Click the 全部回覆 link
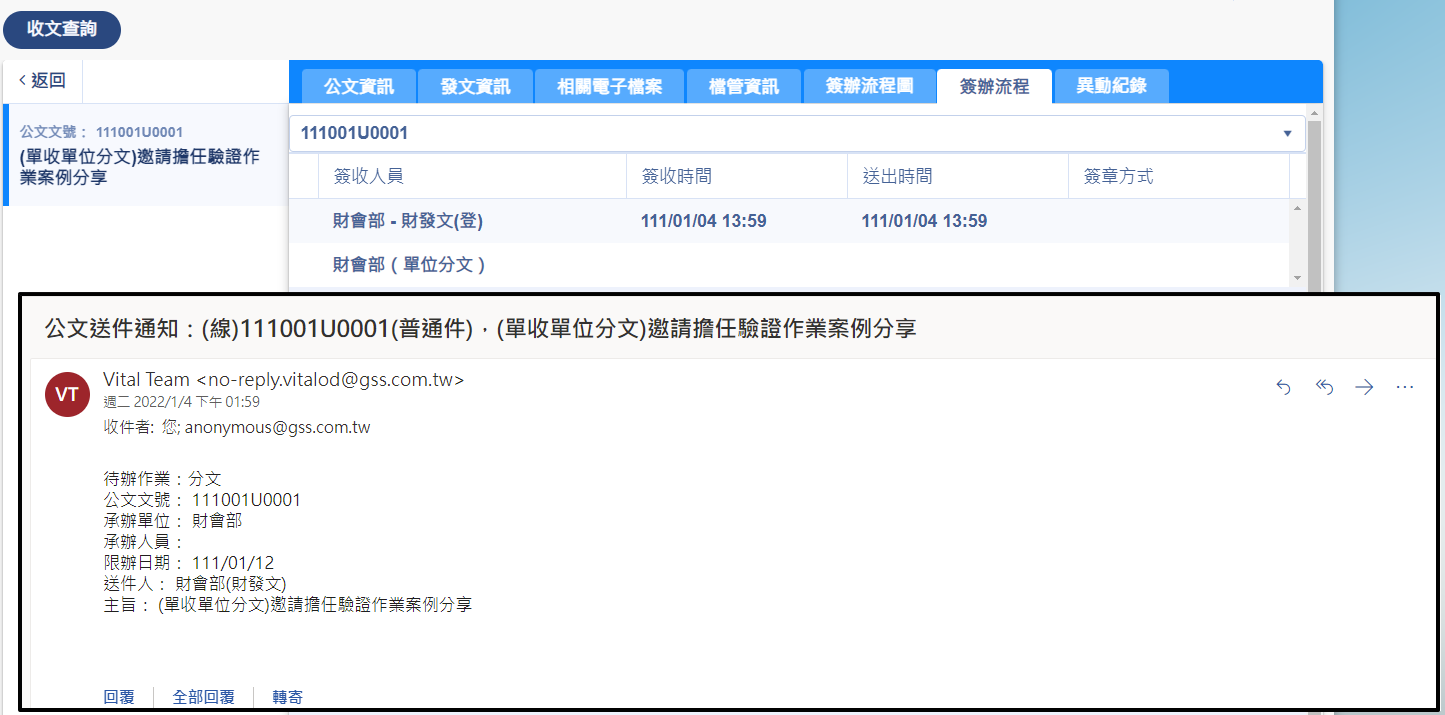Image resolution: width=1445 pixels, height=715 pixels. 203,697
